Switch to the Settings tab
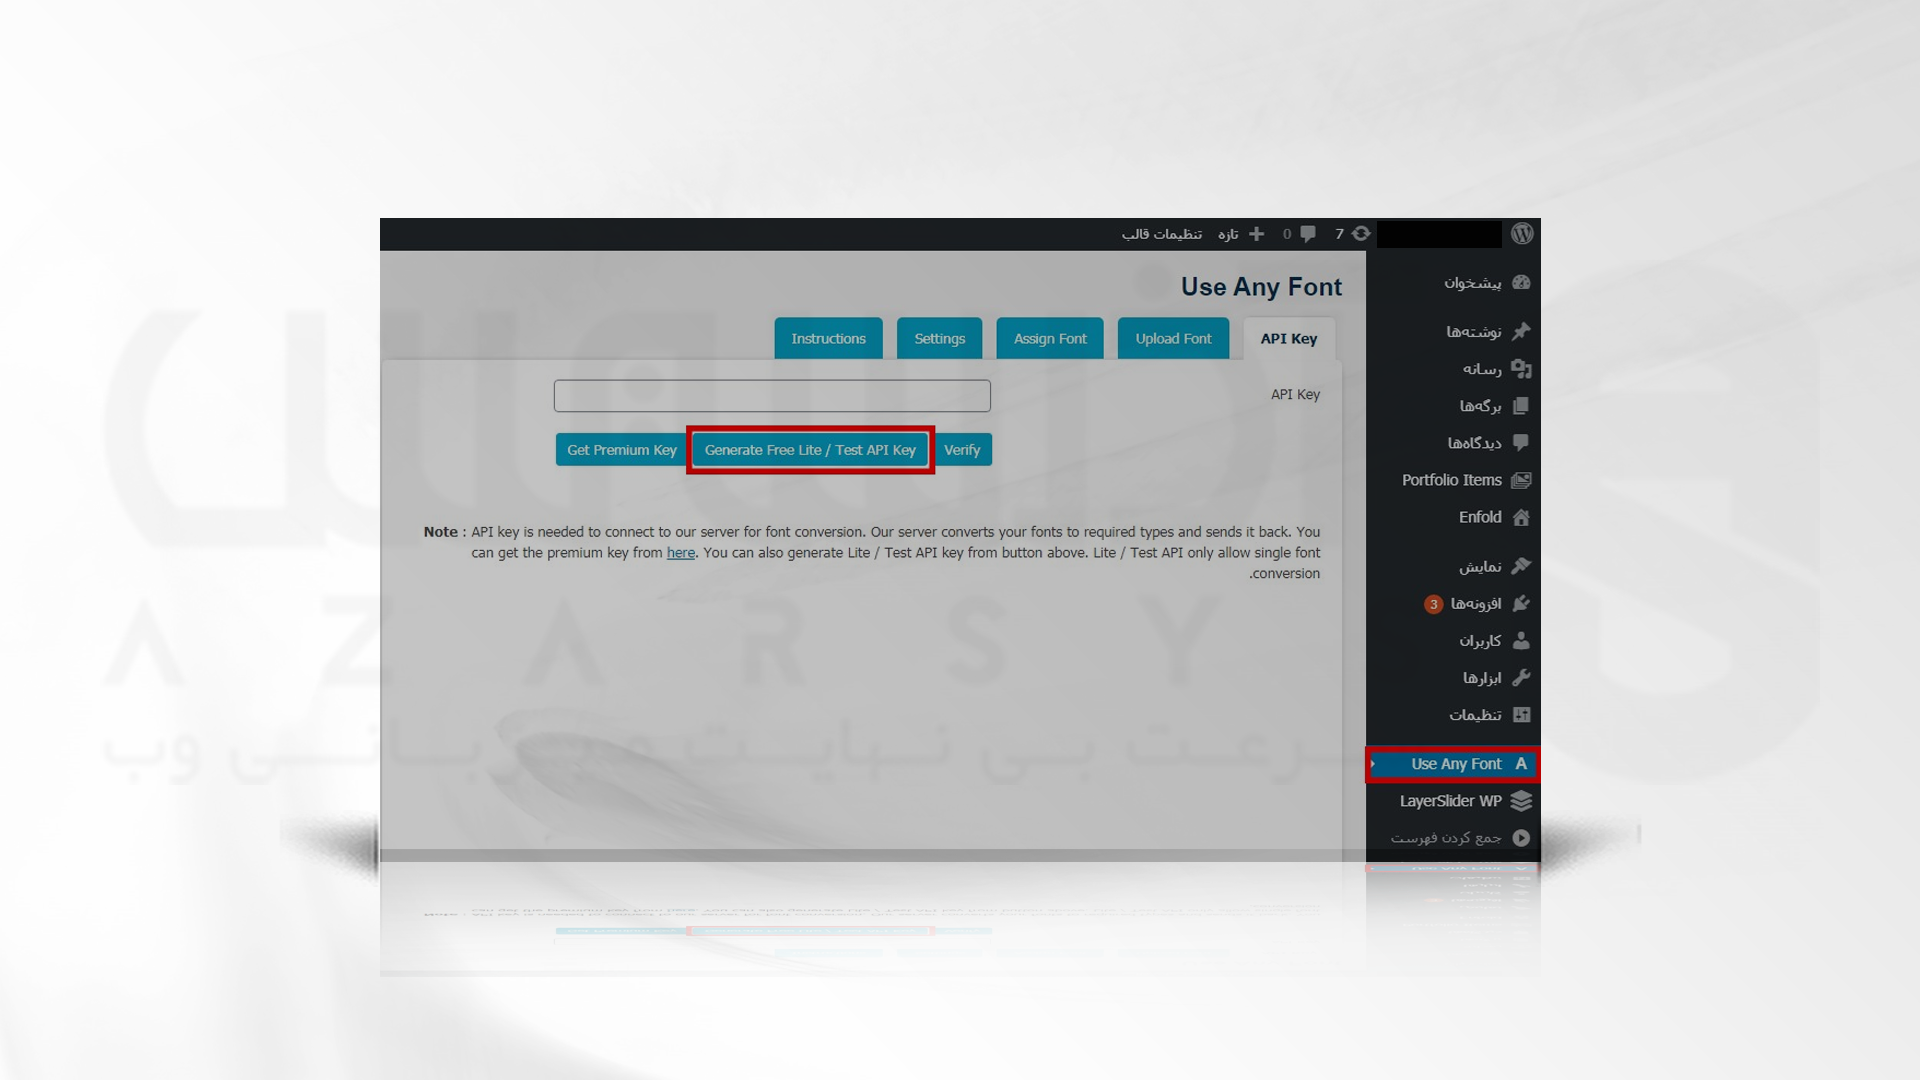Screen dimensions: 1920x1080 939,338
